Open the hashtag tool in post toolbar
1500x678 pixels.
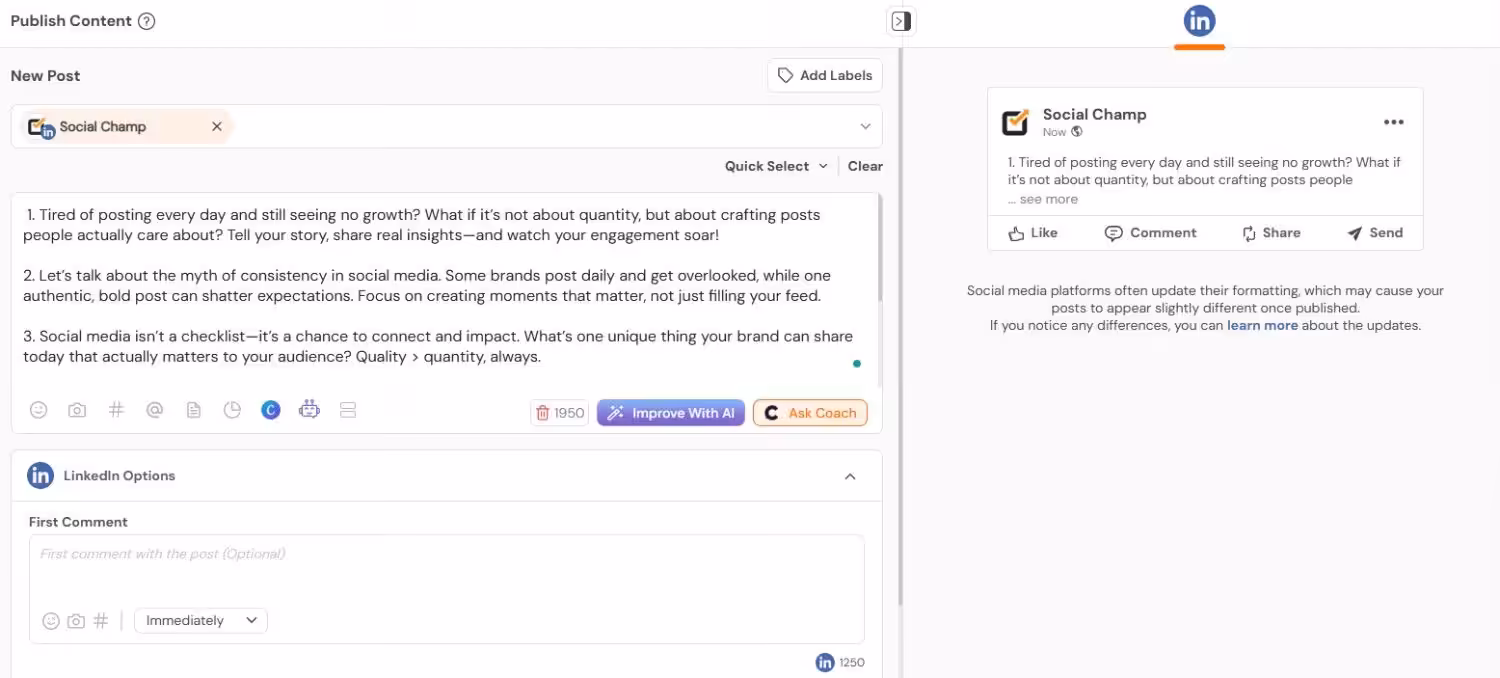tap(116, 410)
